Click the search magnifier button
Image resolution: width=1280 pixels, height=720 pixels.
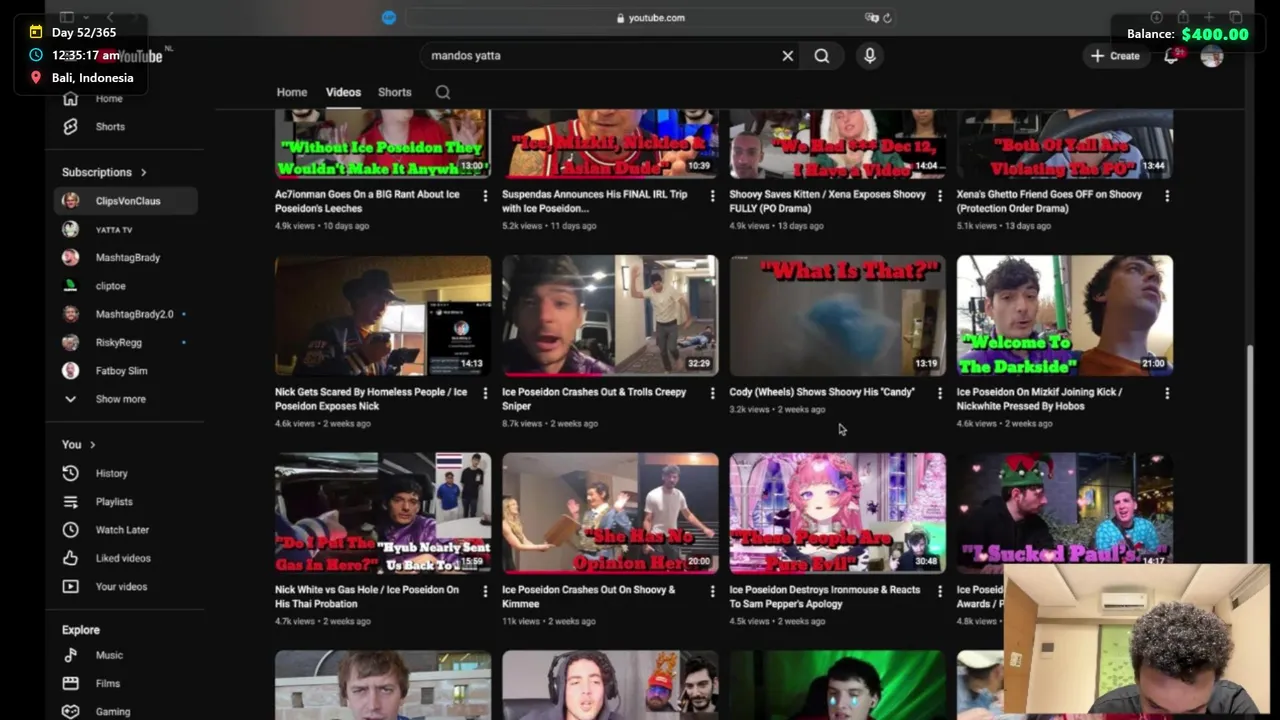821,56
